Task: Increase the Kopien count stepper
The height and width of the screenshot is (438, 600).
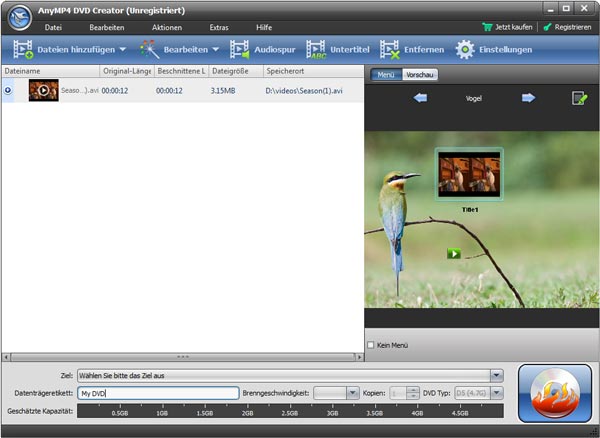Action: [412, 390]
